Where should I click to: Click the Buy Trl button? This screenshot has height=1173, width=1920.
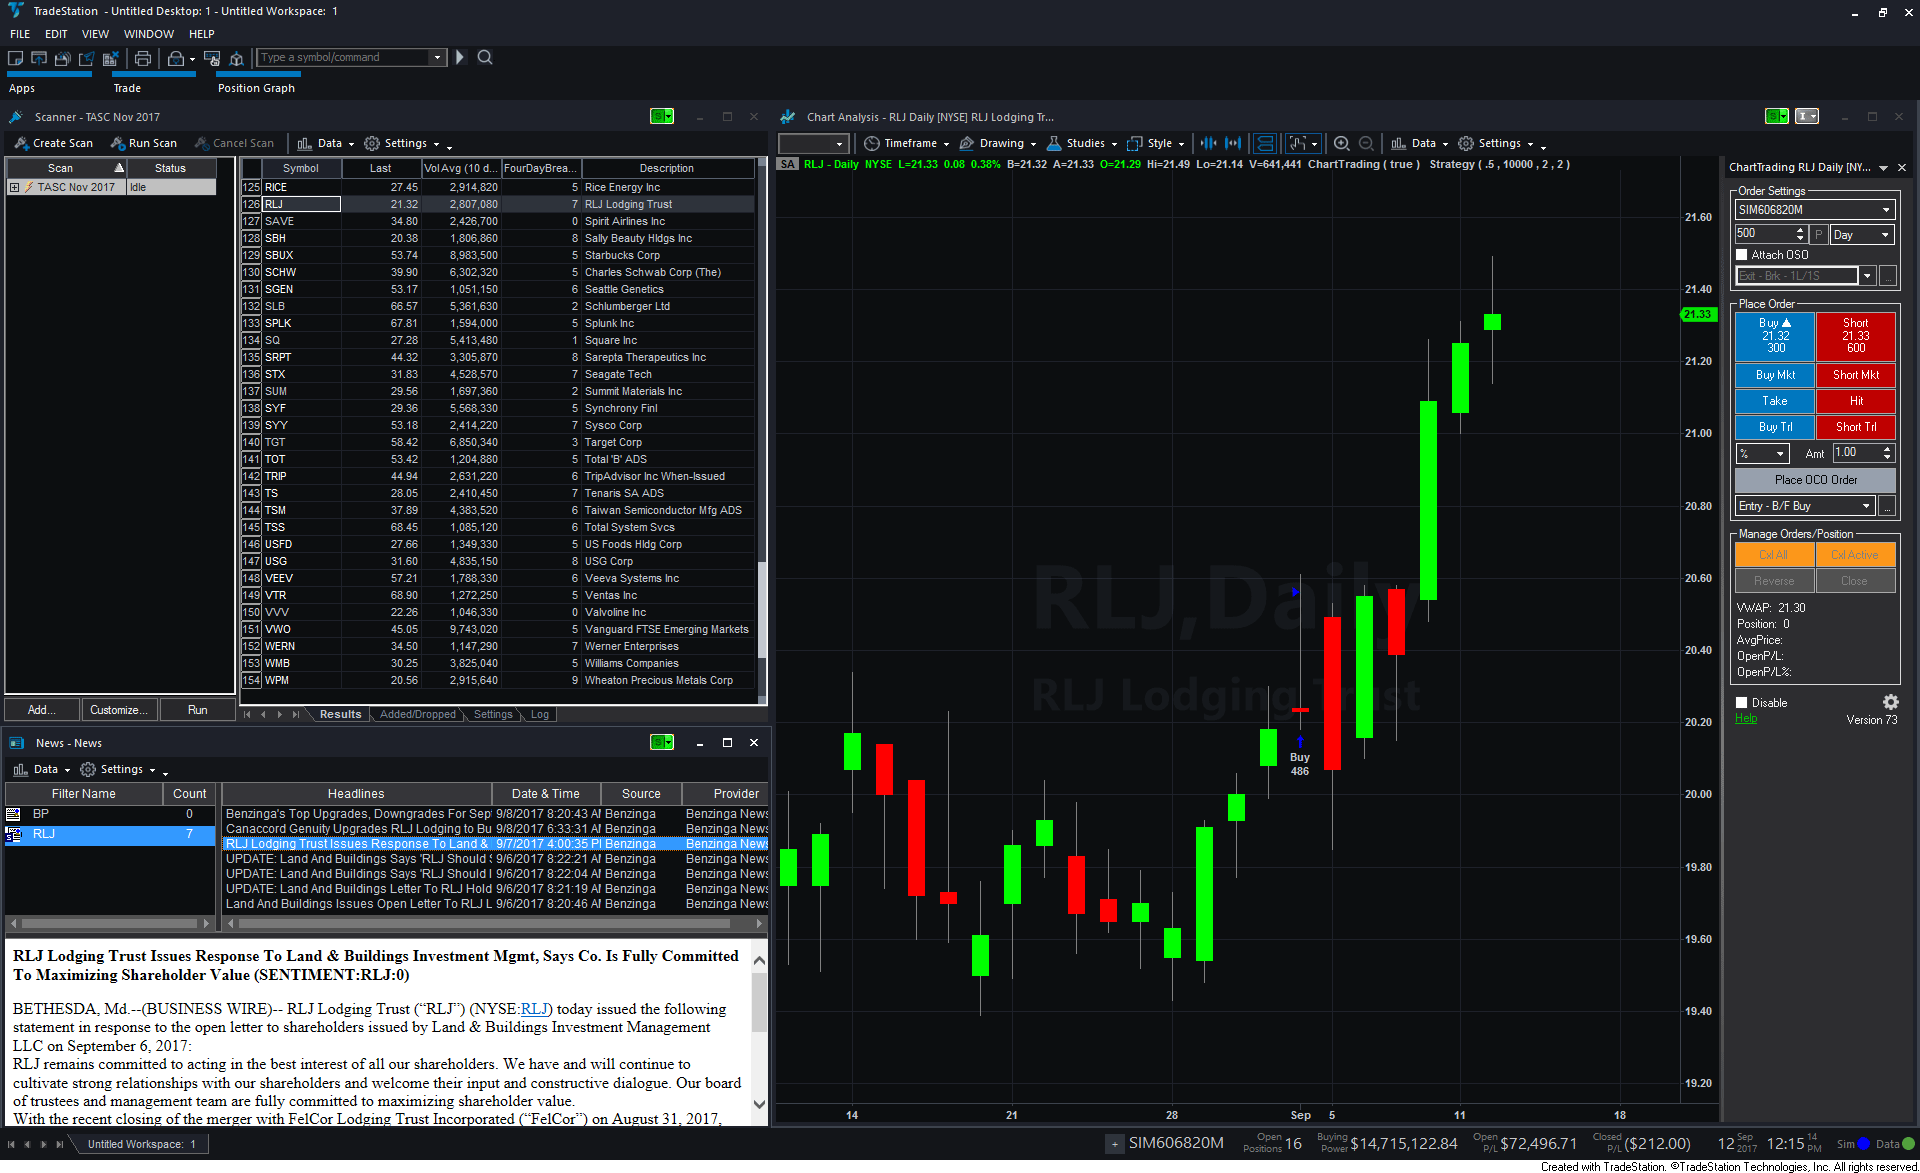pos(1775,427)
